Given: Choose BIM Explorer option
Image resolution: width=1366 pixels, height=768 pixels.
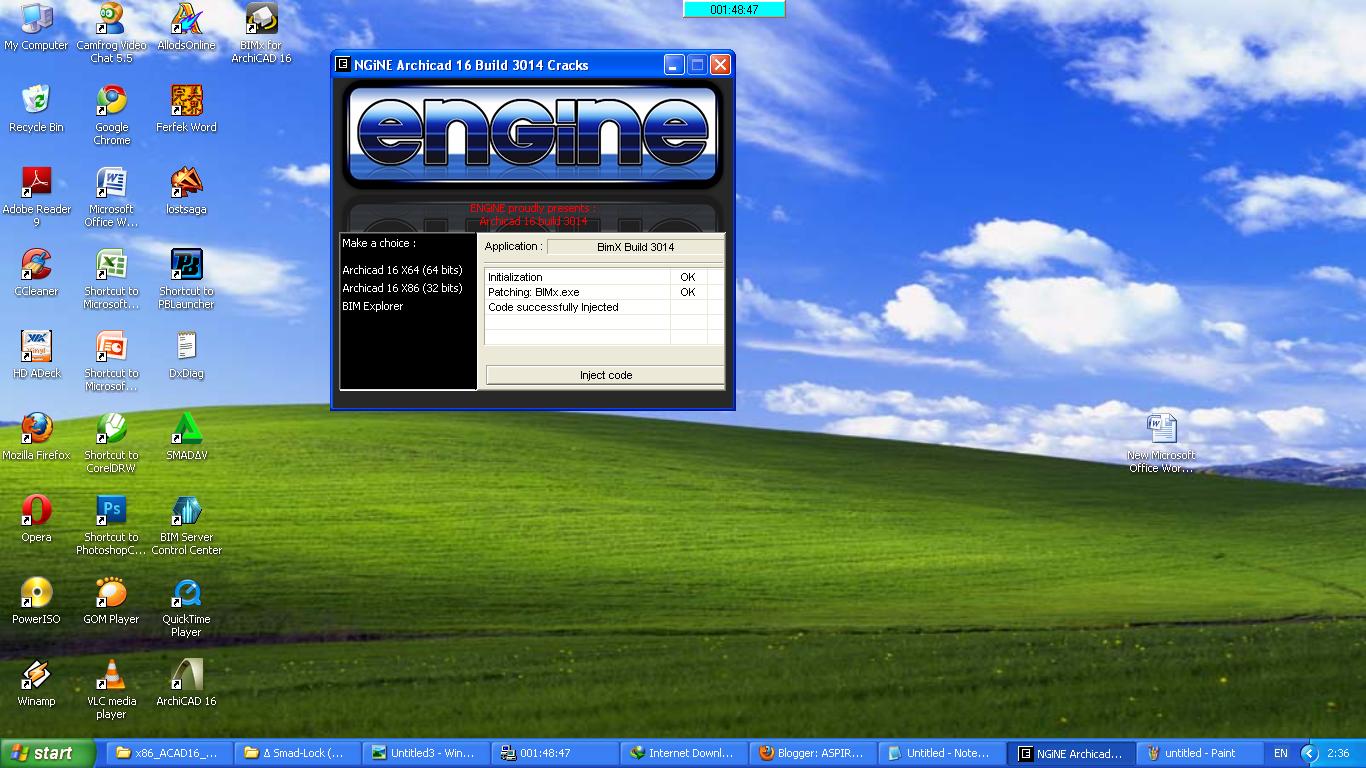Looking at the screenshot, I should click(373, 306).
